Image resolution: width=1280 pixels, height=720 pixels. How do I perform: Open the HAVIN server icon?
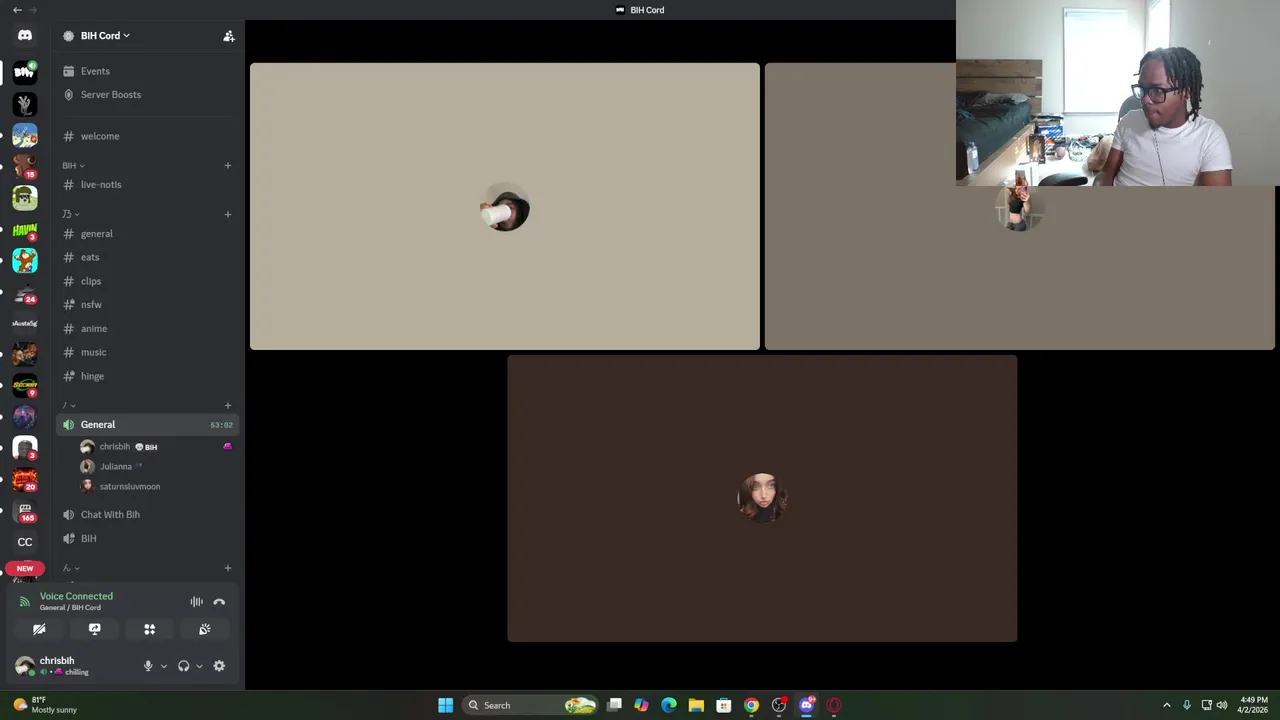[25, 230]
